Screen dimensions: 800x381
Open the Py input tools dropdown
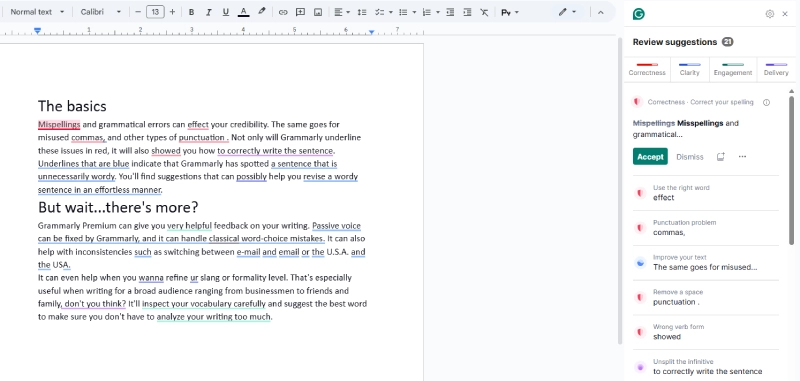(509, 12)
